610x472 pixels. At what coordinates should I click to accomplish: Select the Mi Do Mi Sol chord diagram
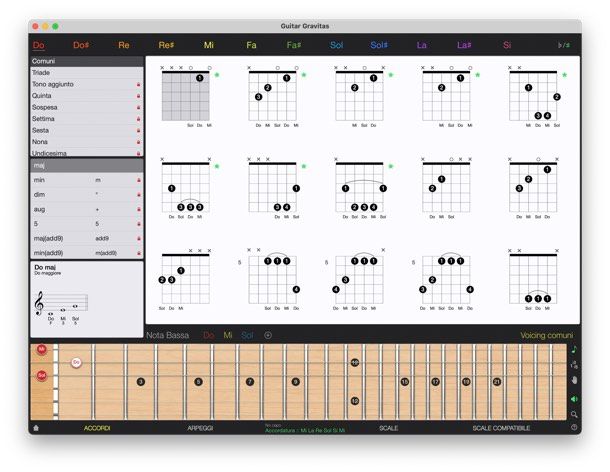pyautogui.click(x=533, y=96)
